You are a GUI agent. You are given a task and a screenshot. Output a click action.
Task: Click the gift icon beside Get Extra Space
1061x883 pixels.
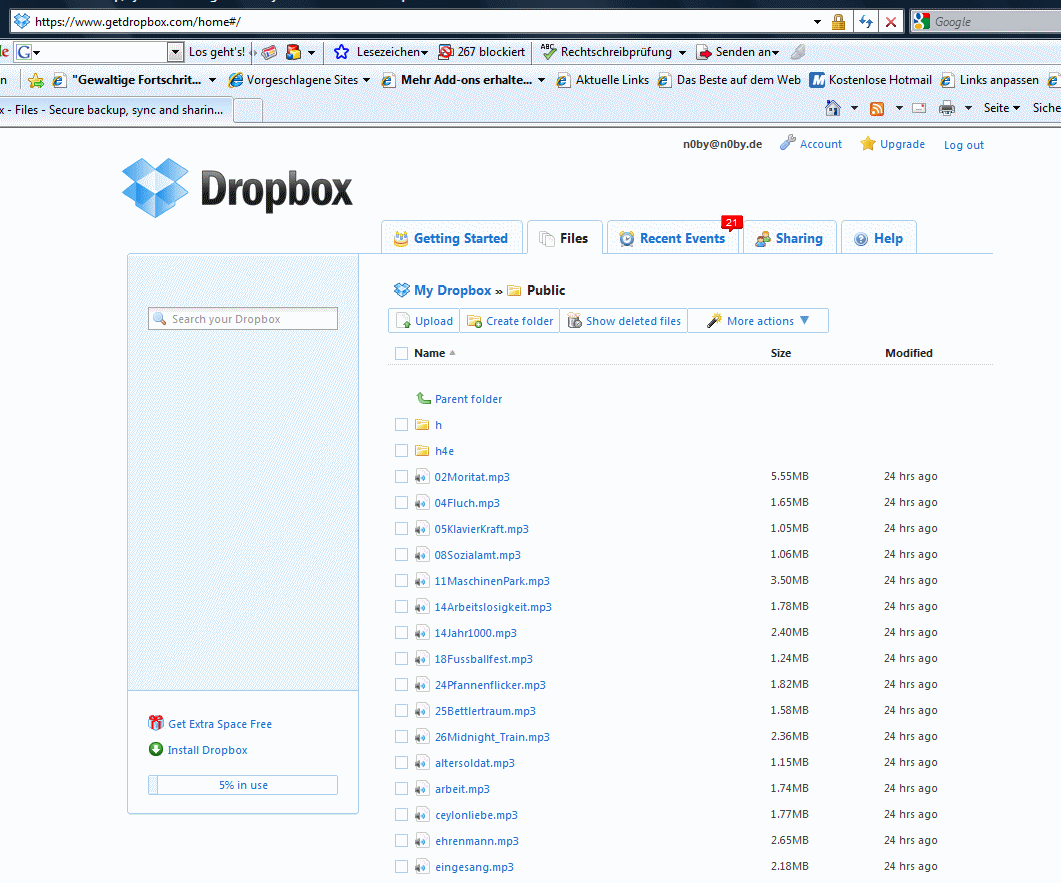coord(156,723)
